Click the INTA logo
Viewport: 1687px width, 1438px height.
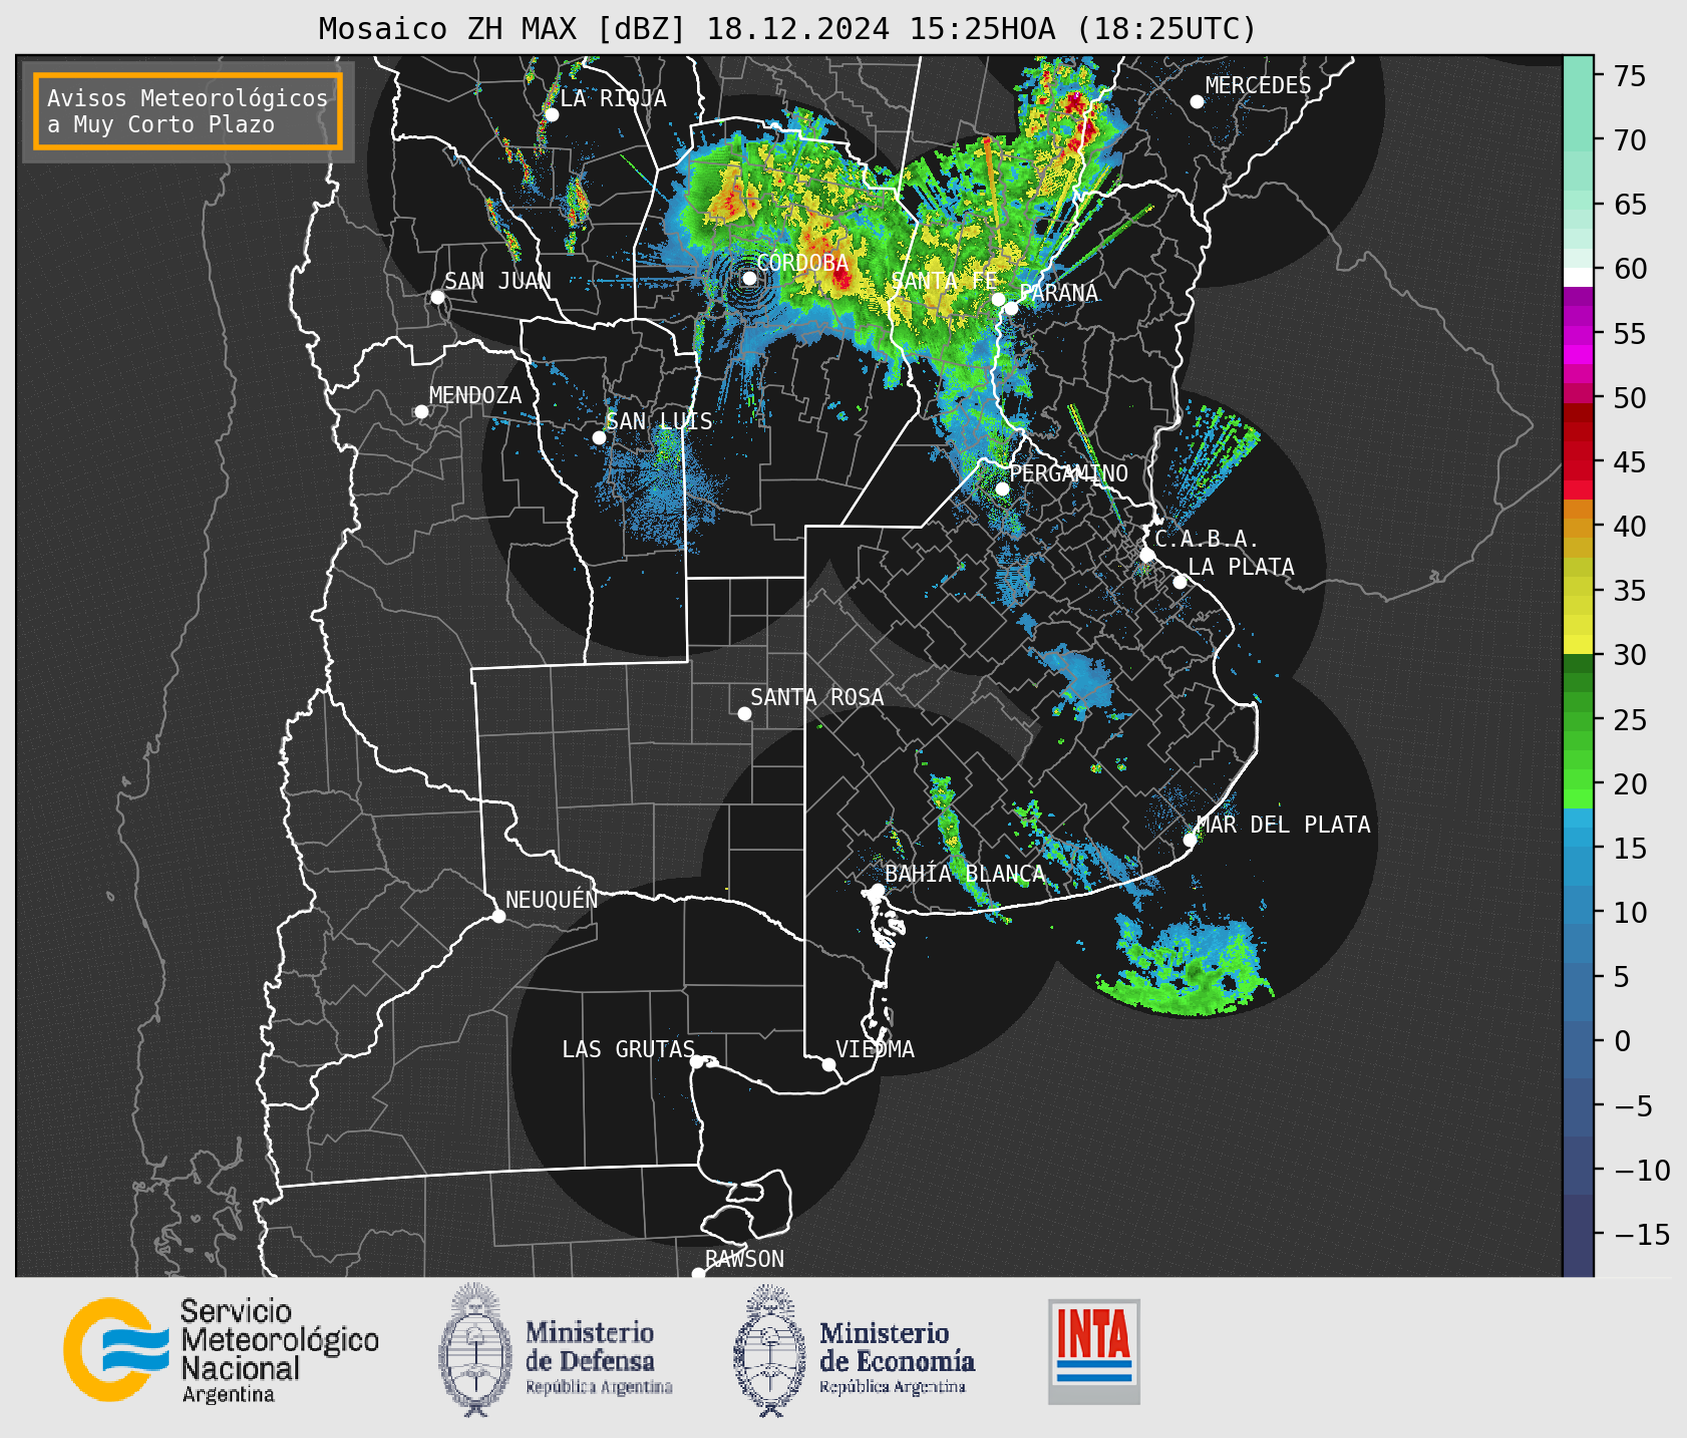pyautogui.click(x=1094, y=1351)
